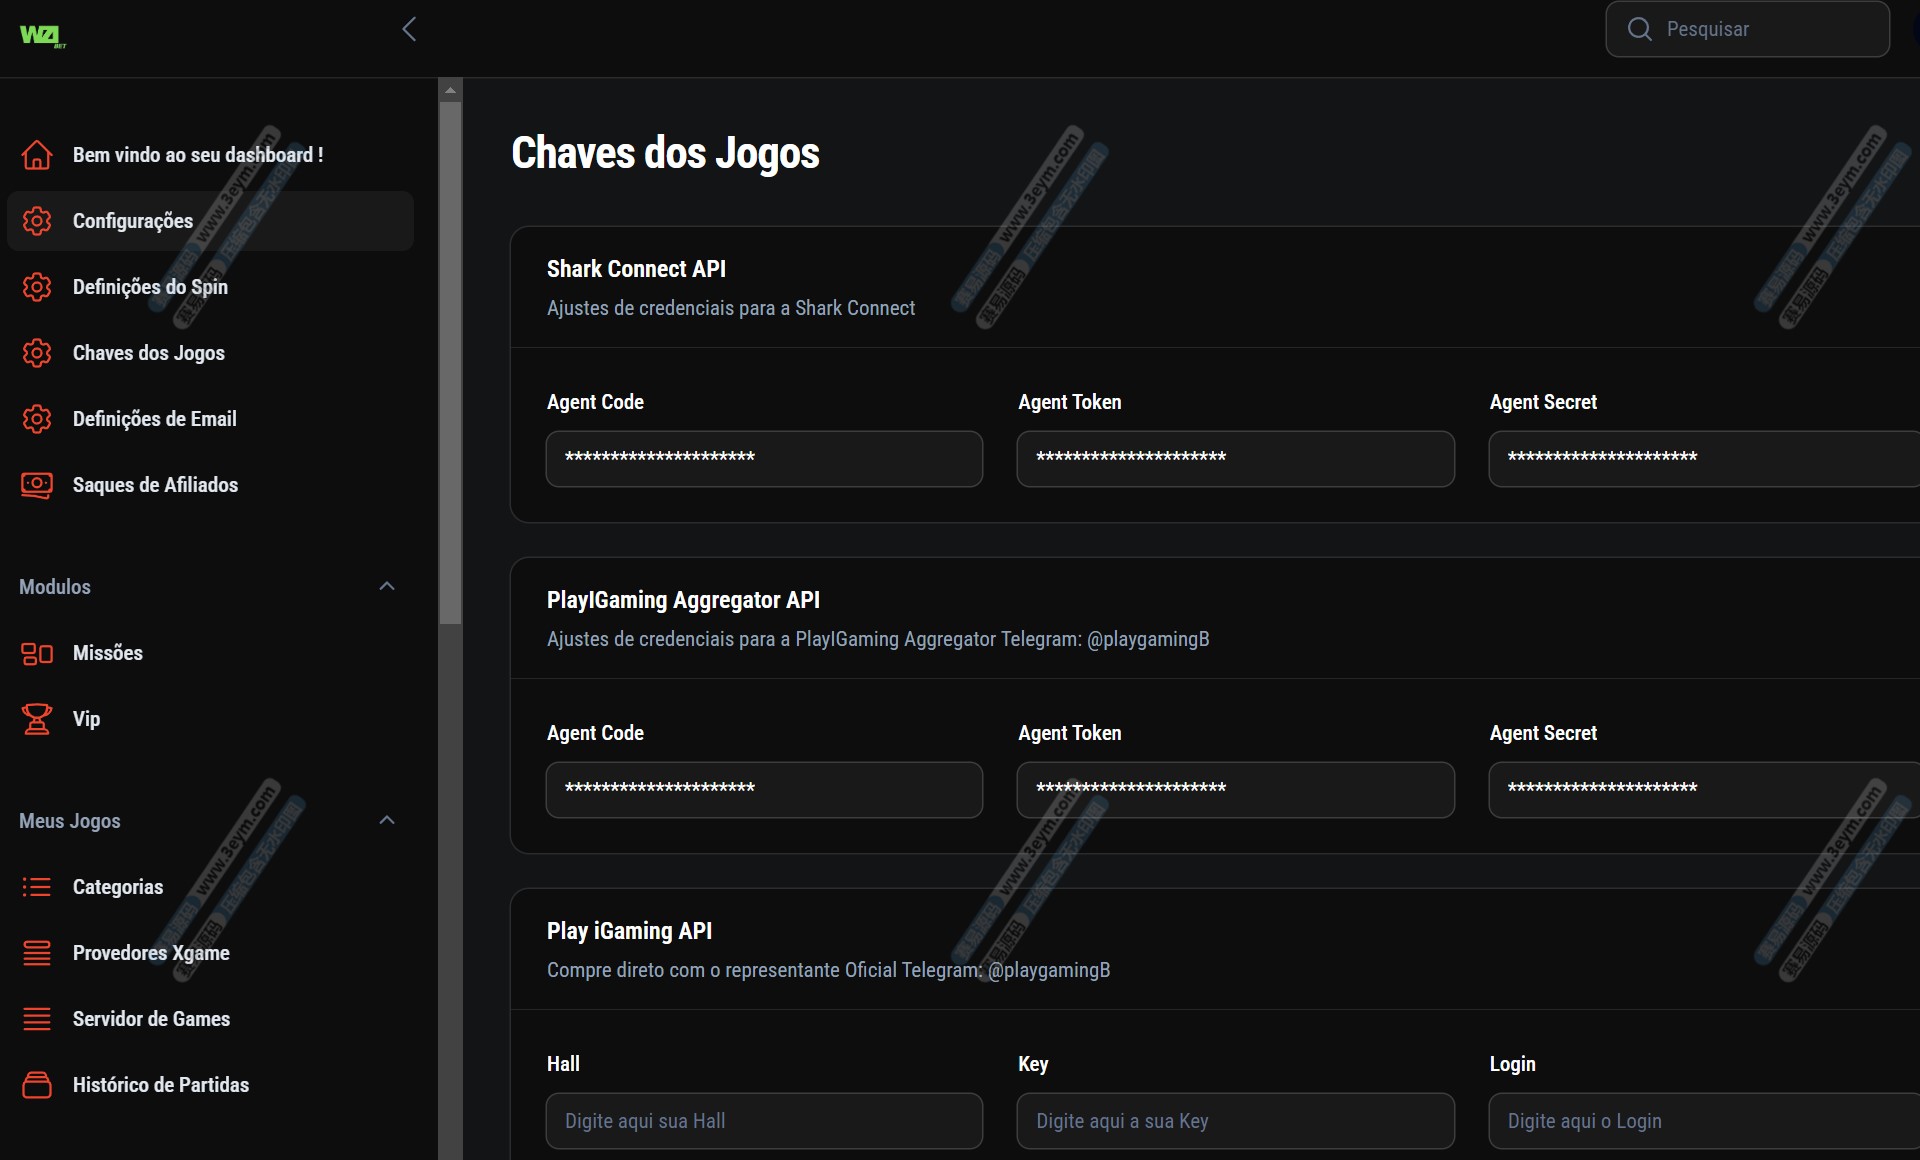Open the Chaves dos Jogos menu item
This screenshot has height=1160, width=1920.
[148, 353]
